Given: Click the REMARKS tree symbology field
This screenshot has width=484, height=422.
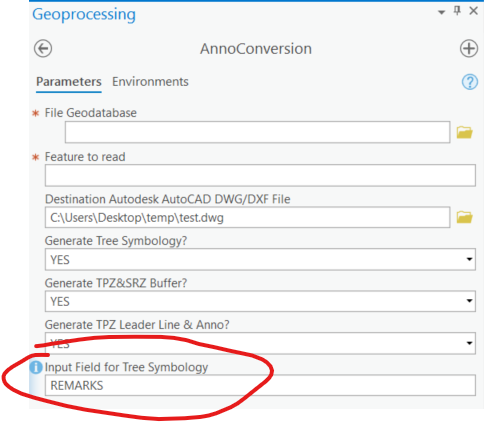Looking at the screenshot, I should 260,385.
